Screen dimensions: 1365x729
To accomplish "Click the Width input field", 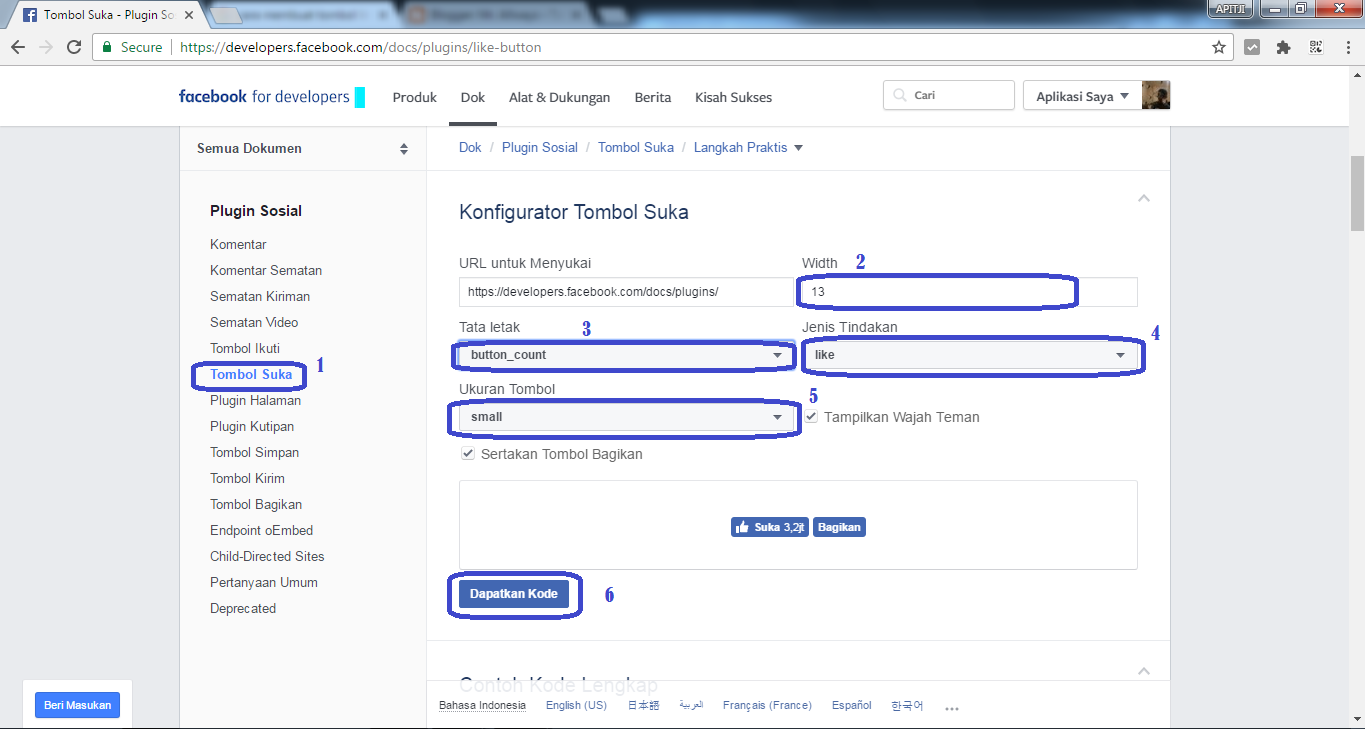I will pyautogui.click(x=970, y=292).
